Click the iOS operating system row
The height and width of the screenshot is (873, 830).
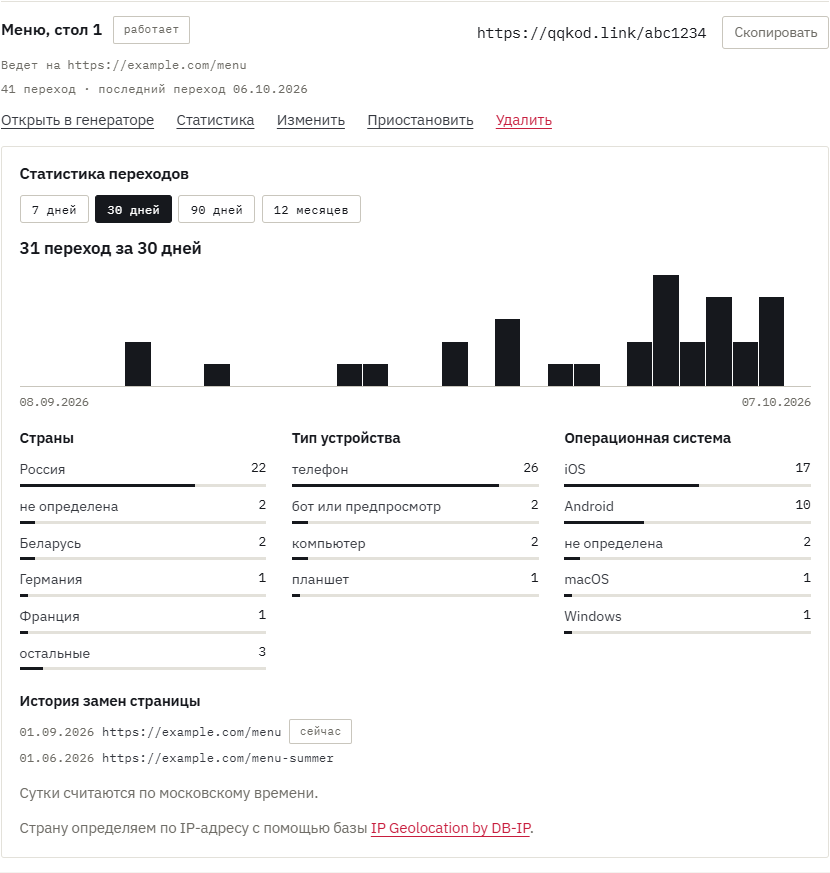(x=687, y=474)
